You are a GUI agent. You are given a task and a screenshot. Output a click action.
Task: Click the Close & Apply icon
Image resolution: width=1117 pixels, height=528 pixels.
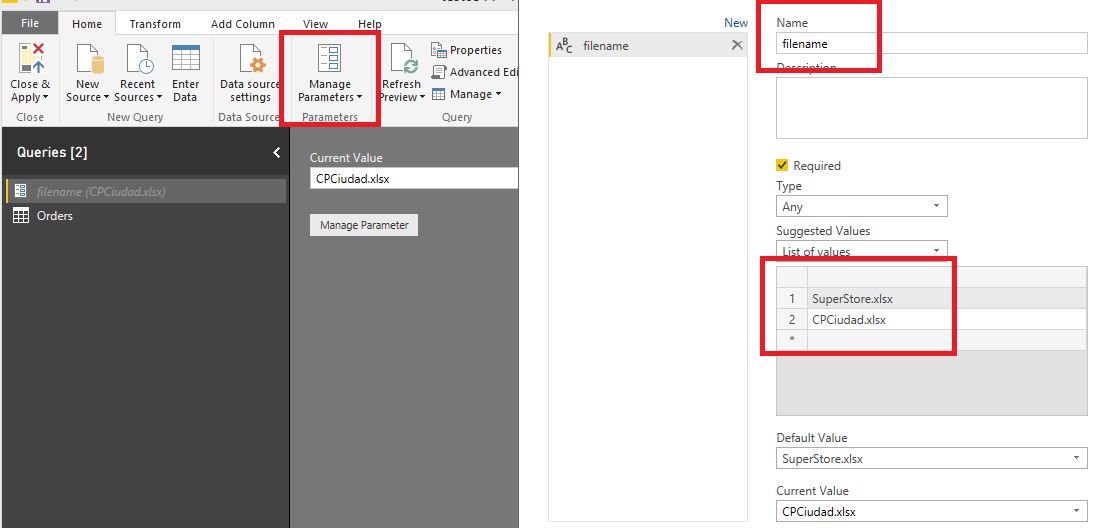click(x=30, y=58)
